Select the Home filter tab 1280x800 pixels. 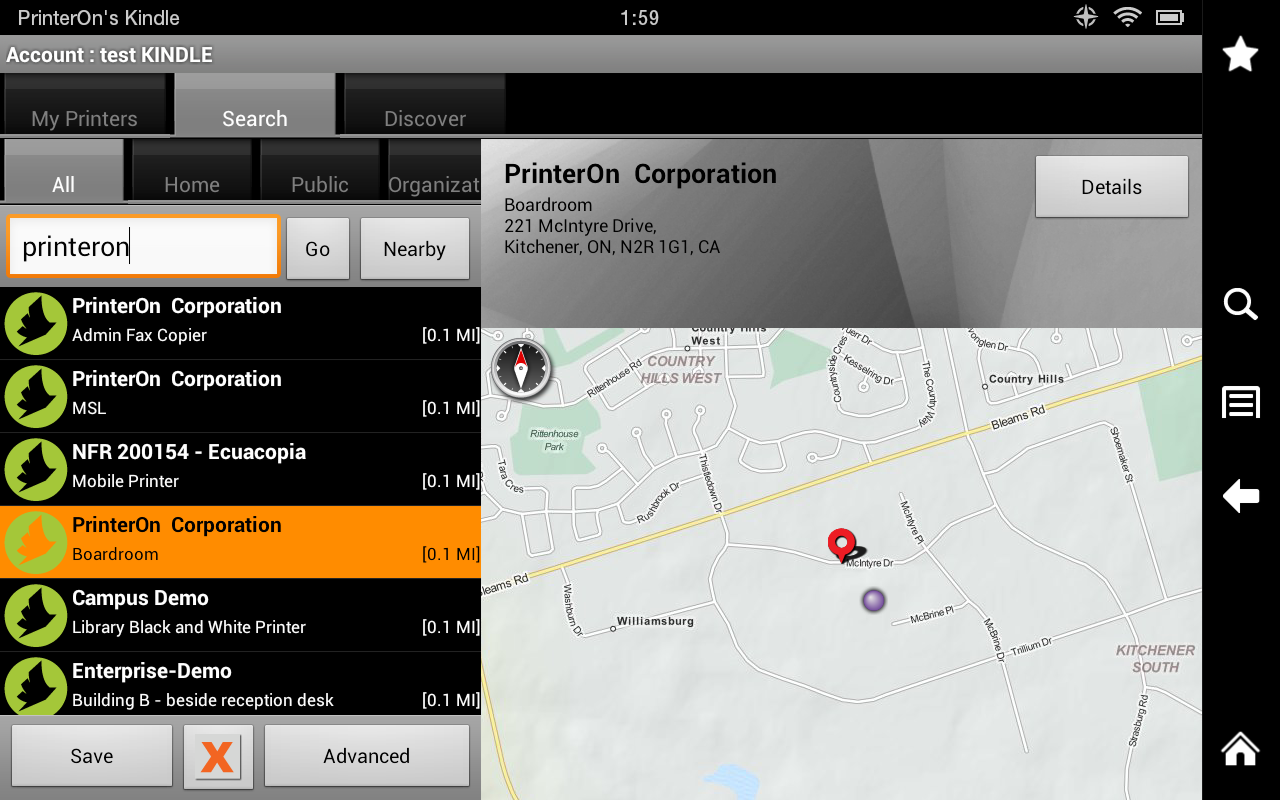pos(192,184)
